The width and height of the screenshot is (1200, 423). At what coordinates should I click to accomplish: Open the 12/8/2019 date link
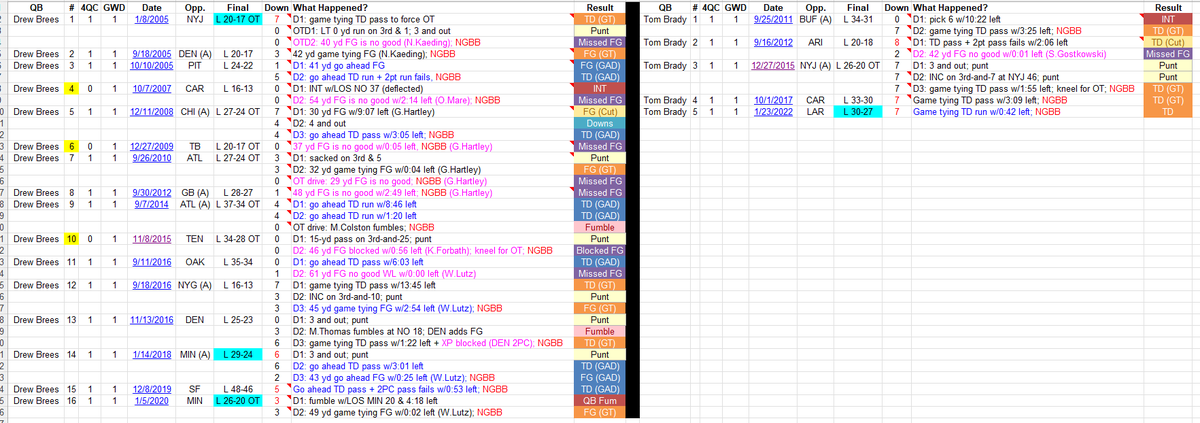click(152, 389)
